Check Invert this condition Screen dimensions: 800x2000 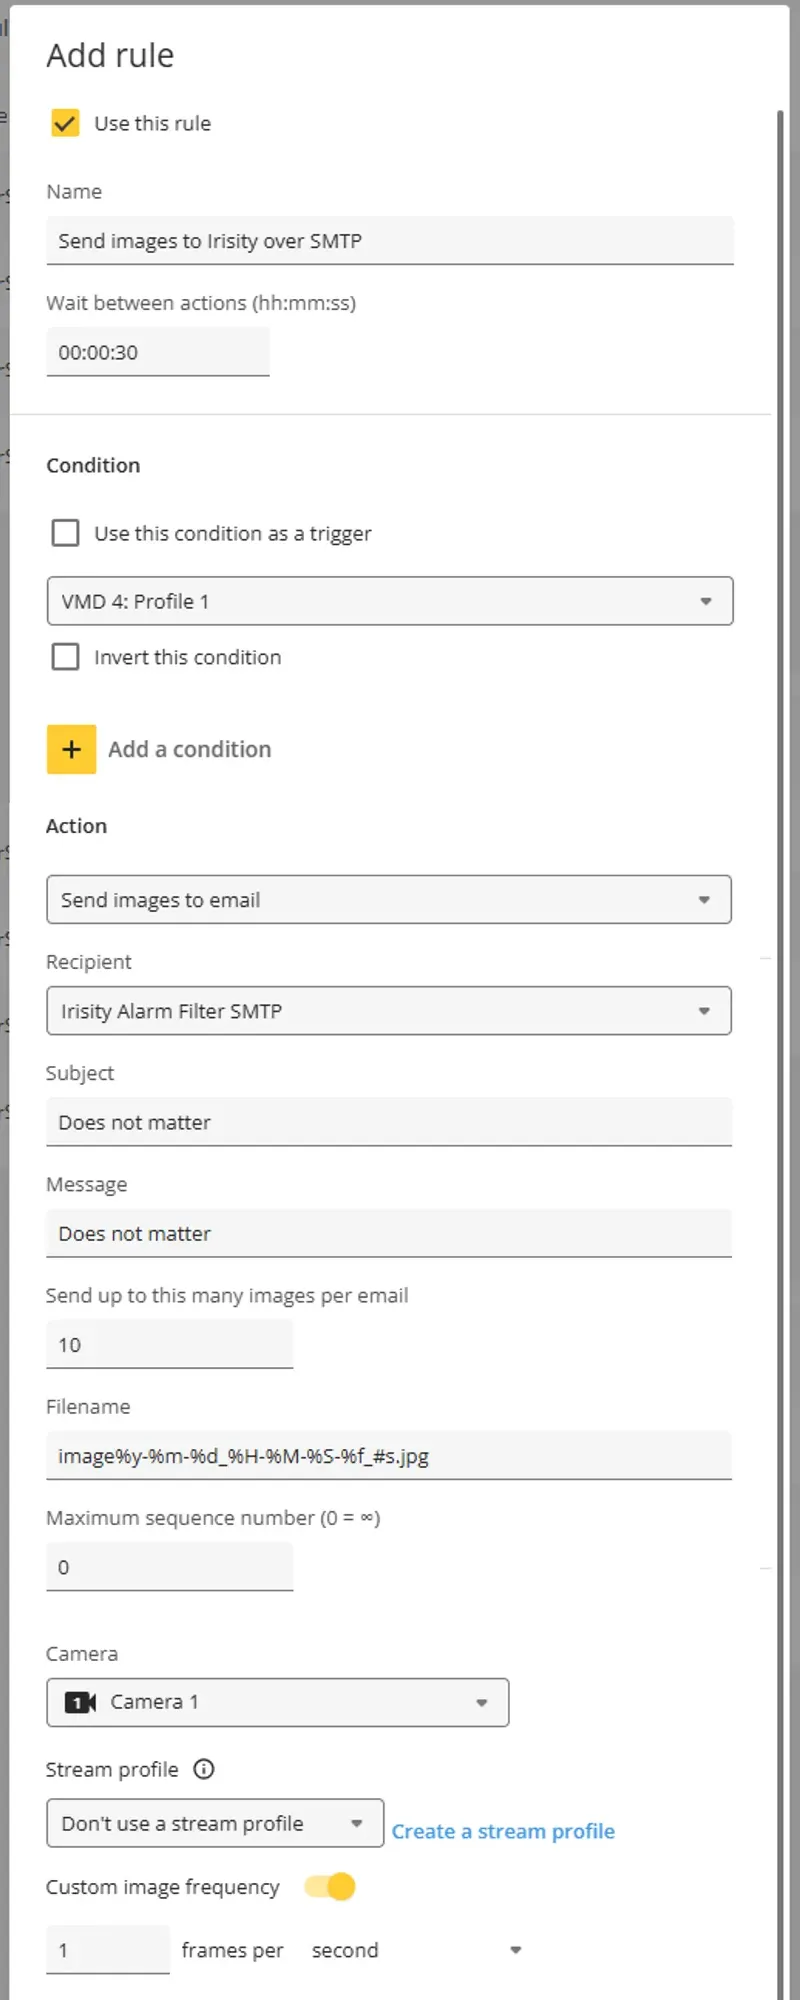[x=65, y=657]
